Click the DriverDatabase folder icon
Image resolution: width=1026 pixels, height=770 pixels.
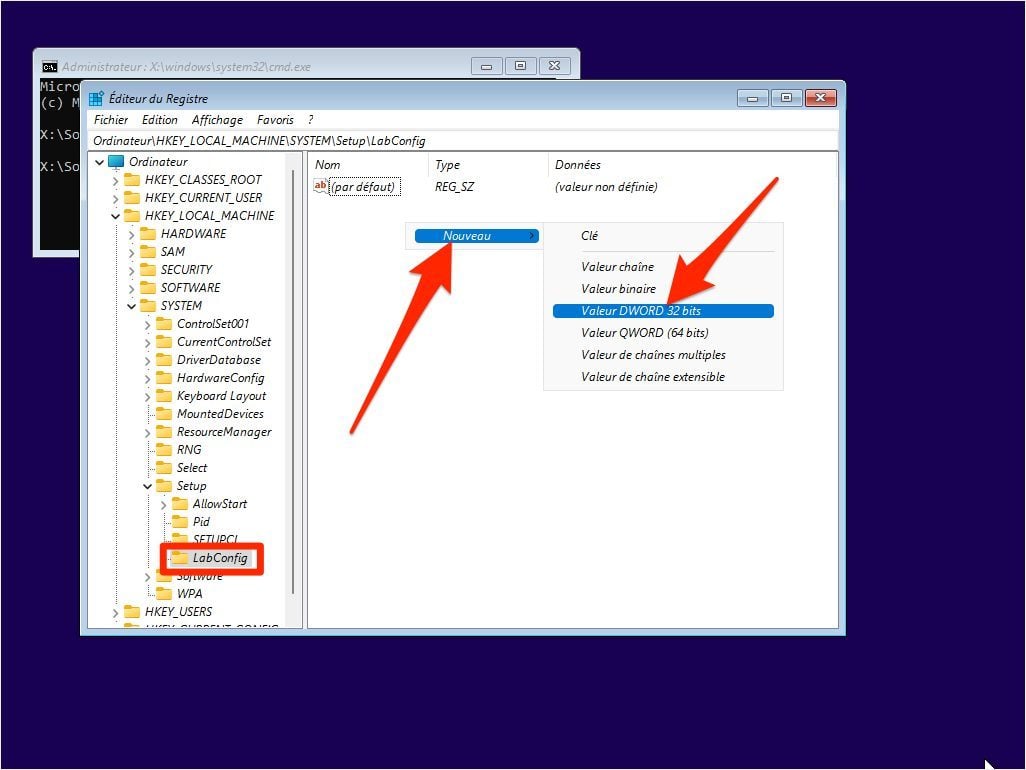pos(164,360)
